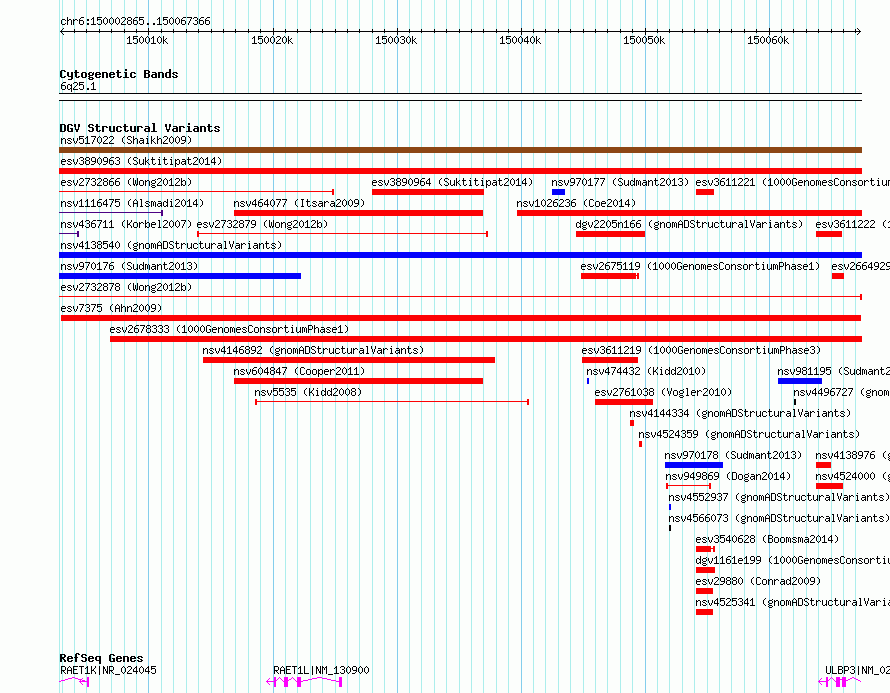Click the 150040k ruler position marker
This screenshot has height=693, width=890.
click(520, 40)
